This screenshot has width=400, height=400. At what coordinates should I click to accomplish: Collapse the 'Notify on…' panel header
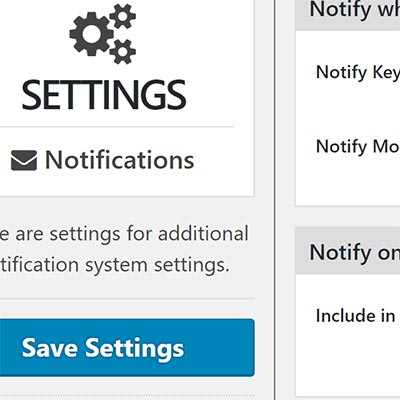[348, 251]
